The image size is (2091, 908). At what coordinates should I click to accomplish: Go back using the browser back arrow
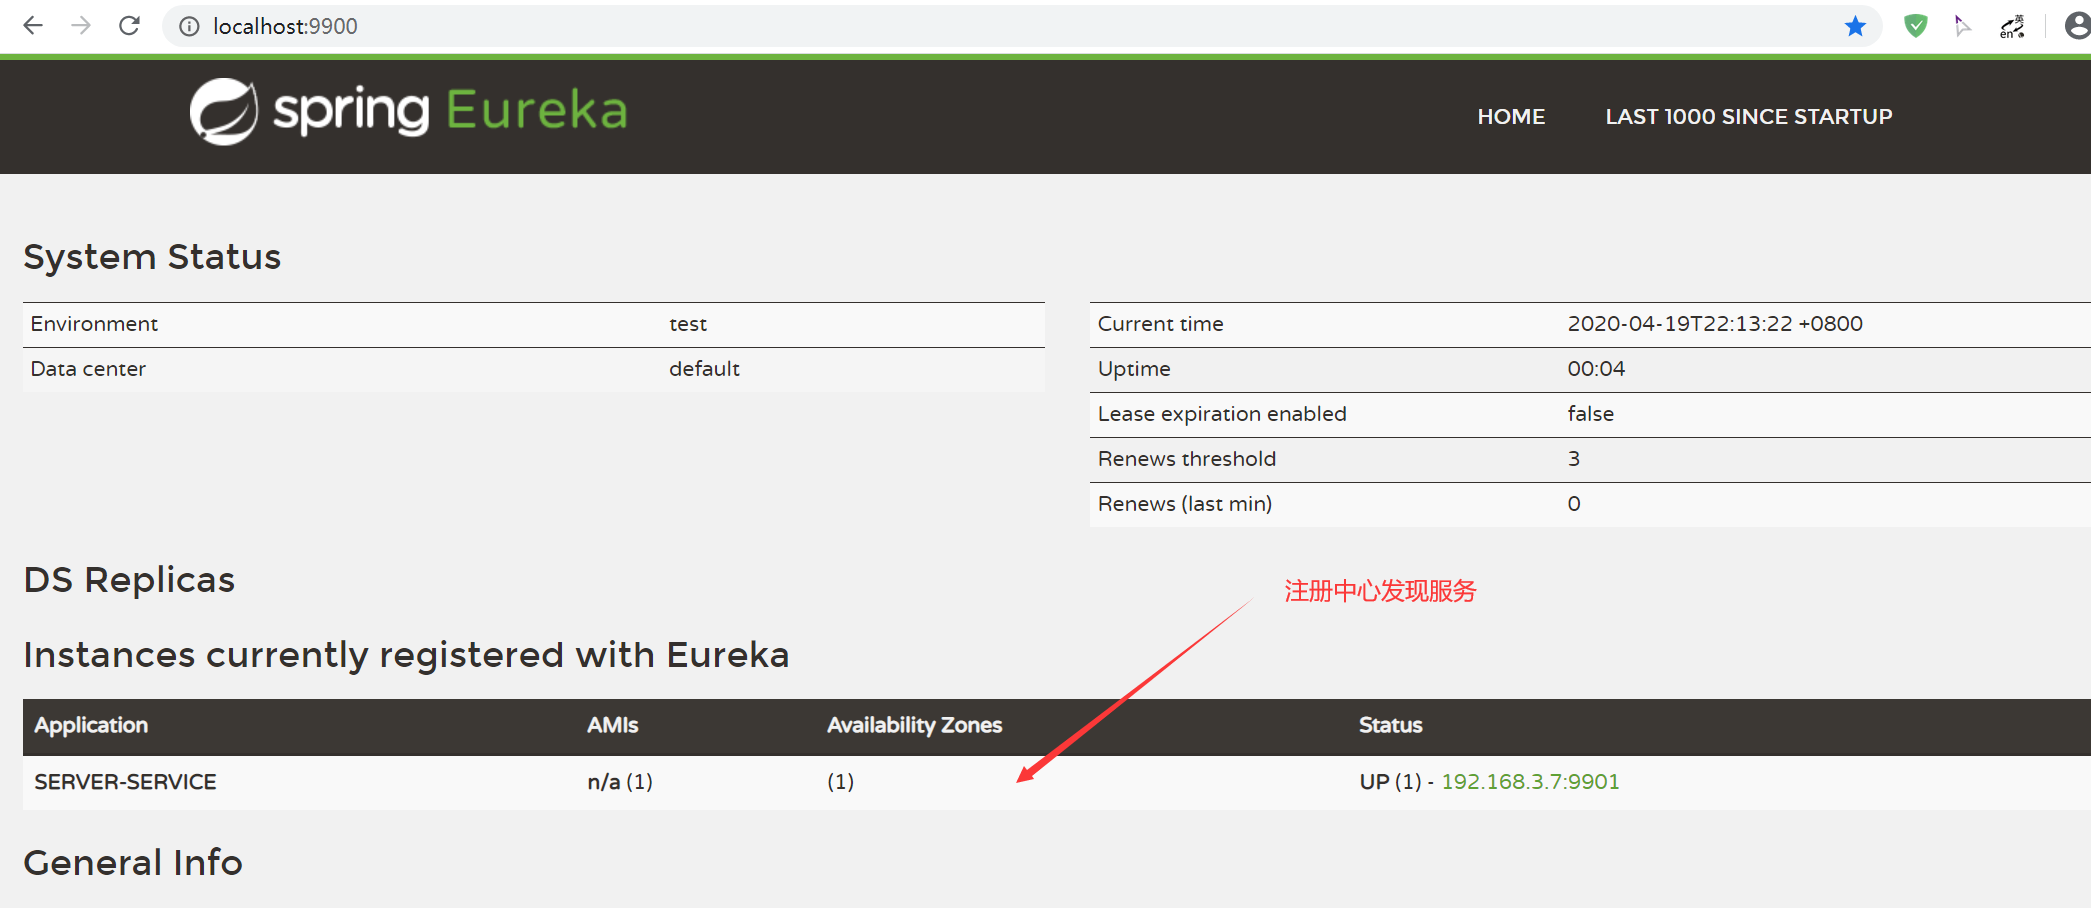coord(33,26)
